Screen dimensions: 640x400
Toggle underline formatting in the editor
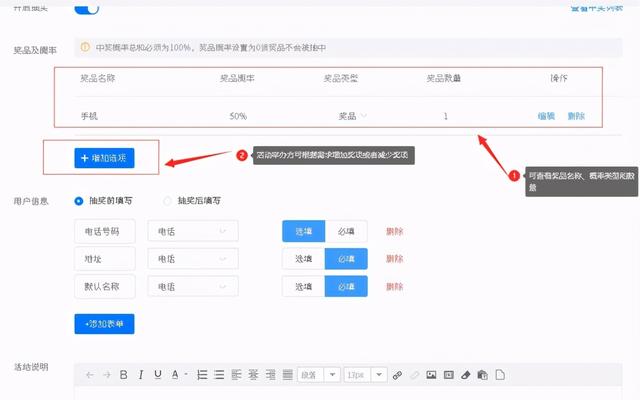click(x=158, y=375)
